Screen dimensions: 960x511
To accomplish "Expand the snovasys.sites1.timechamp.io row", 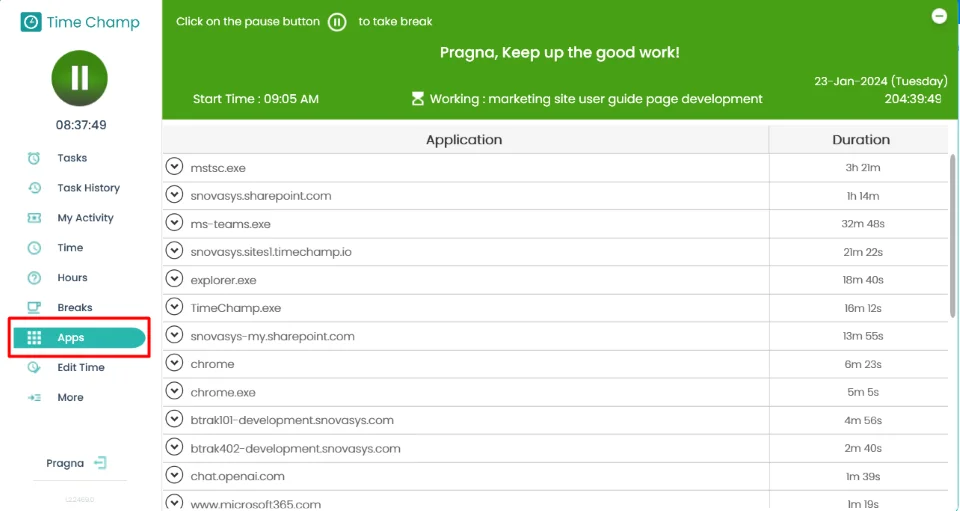I will point(174,251).
